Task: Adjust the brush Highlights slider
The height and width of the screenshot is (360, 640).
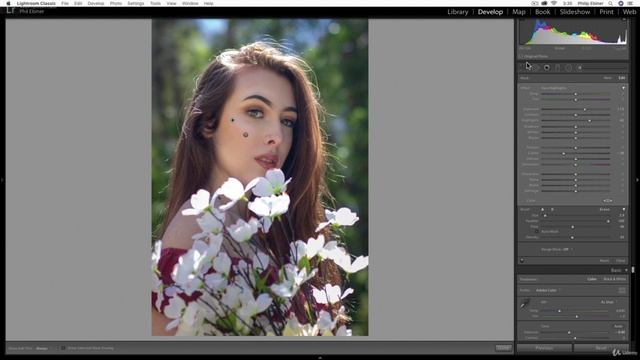Action: (x=576, y=120)
